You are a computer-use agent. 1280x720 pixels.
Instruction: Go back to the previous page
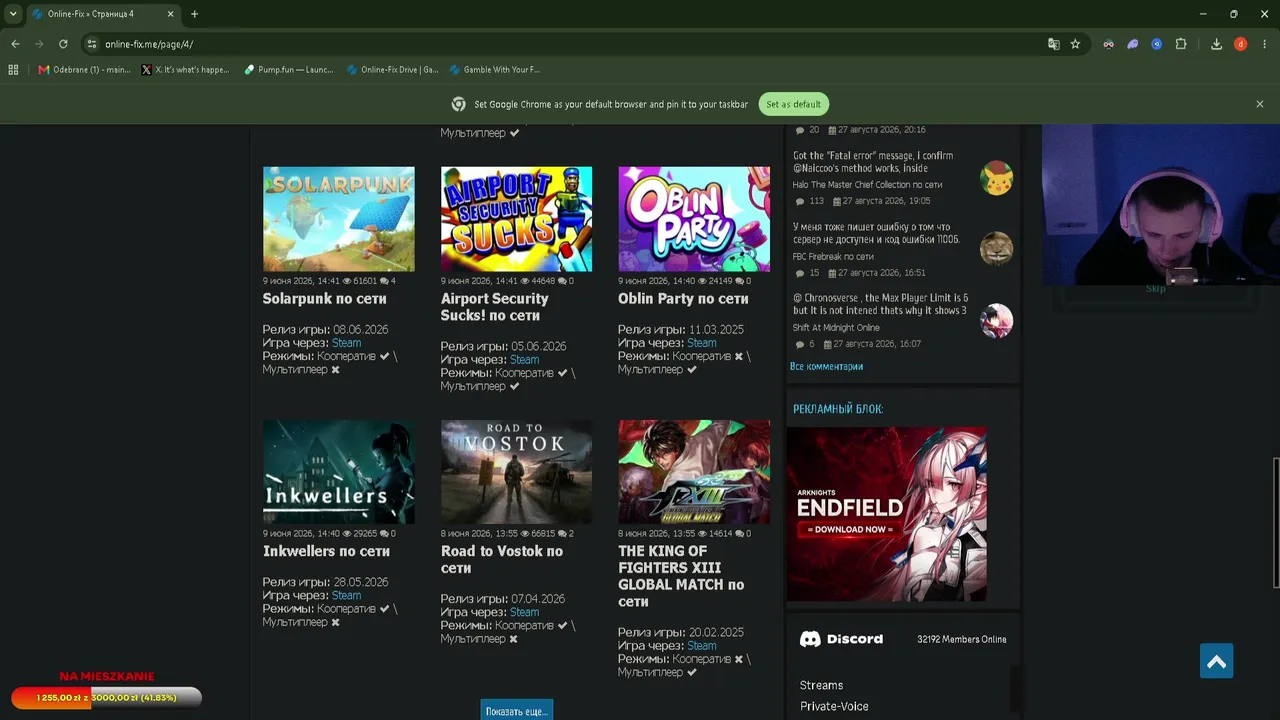pyautogui.click(x=15, y=44)
